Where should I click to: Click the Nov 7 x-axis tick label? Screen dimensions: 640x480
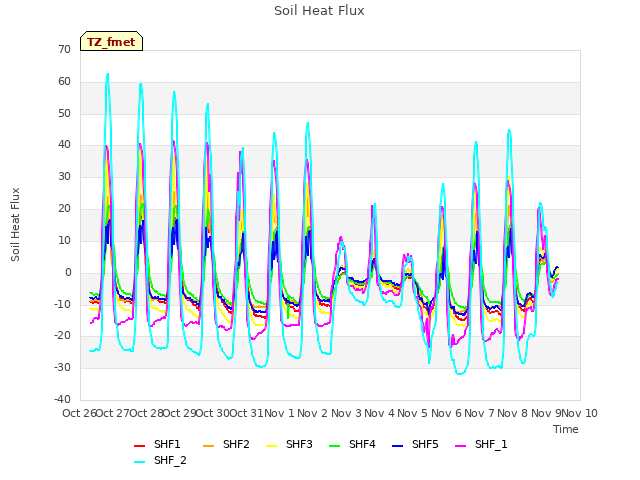pos(480,413)
